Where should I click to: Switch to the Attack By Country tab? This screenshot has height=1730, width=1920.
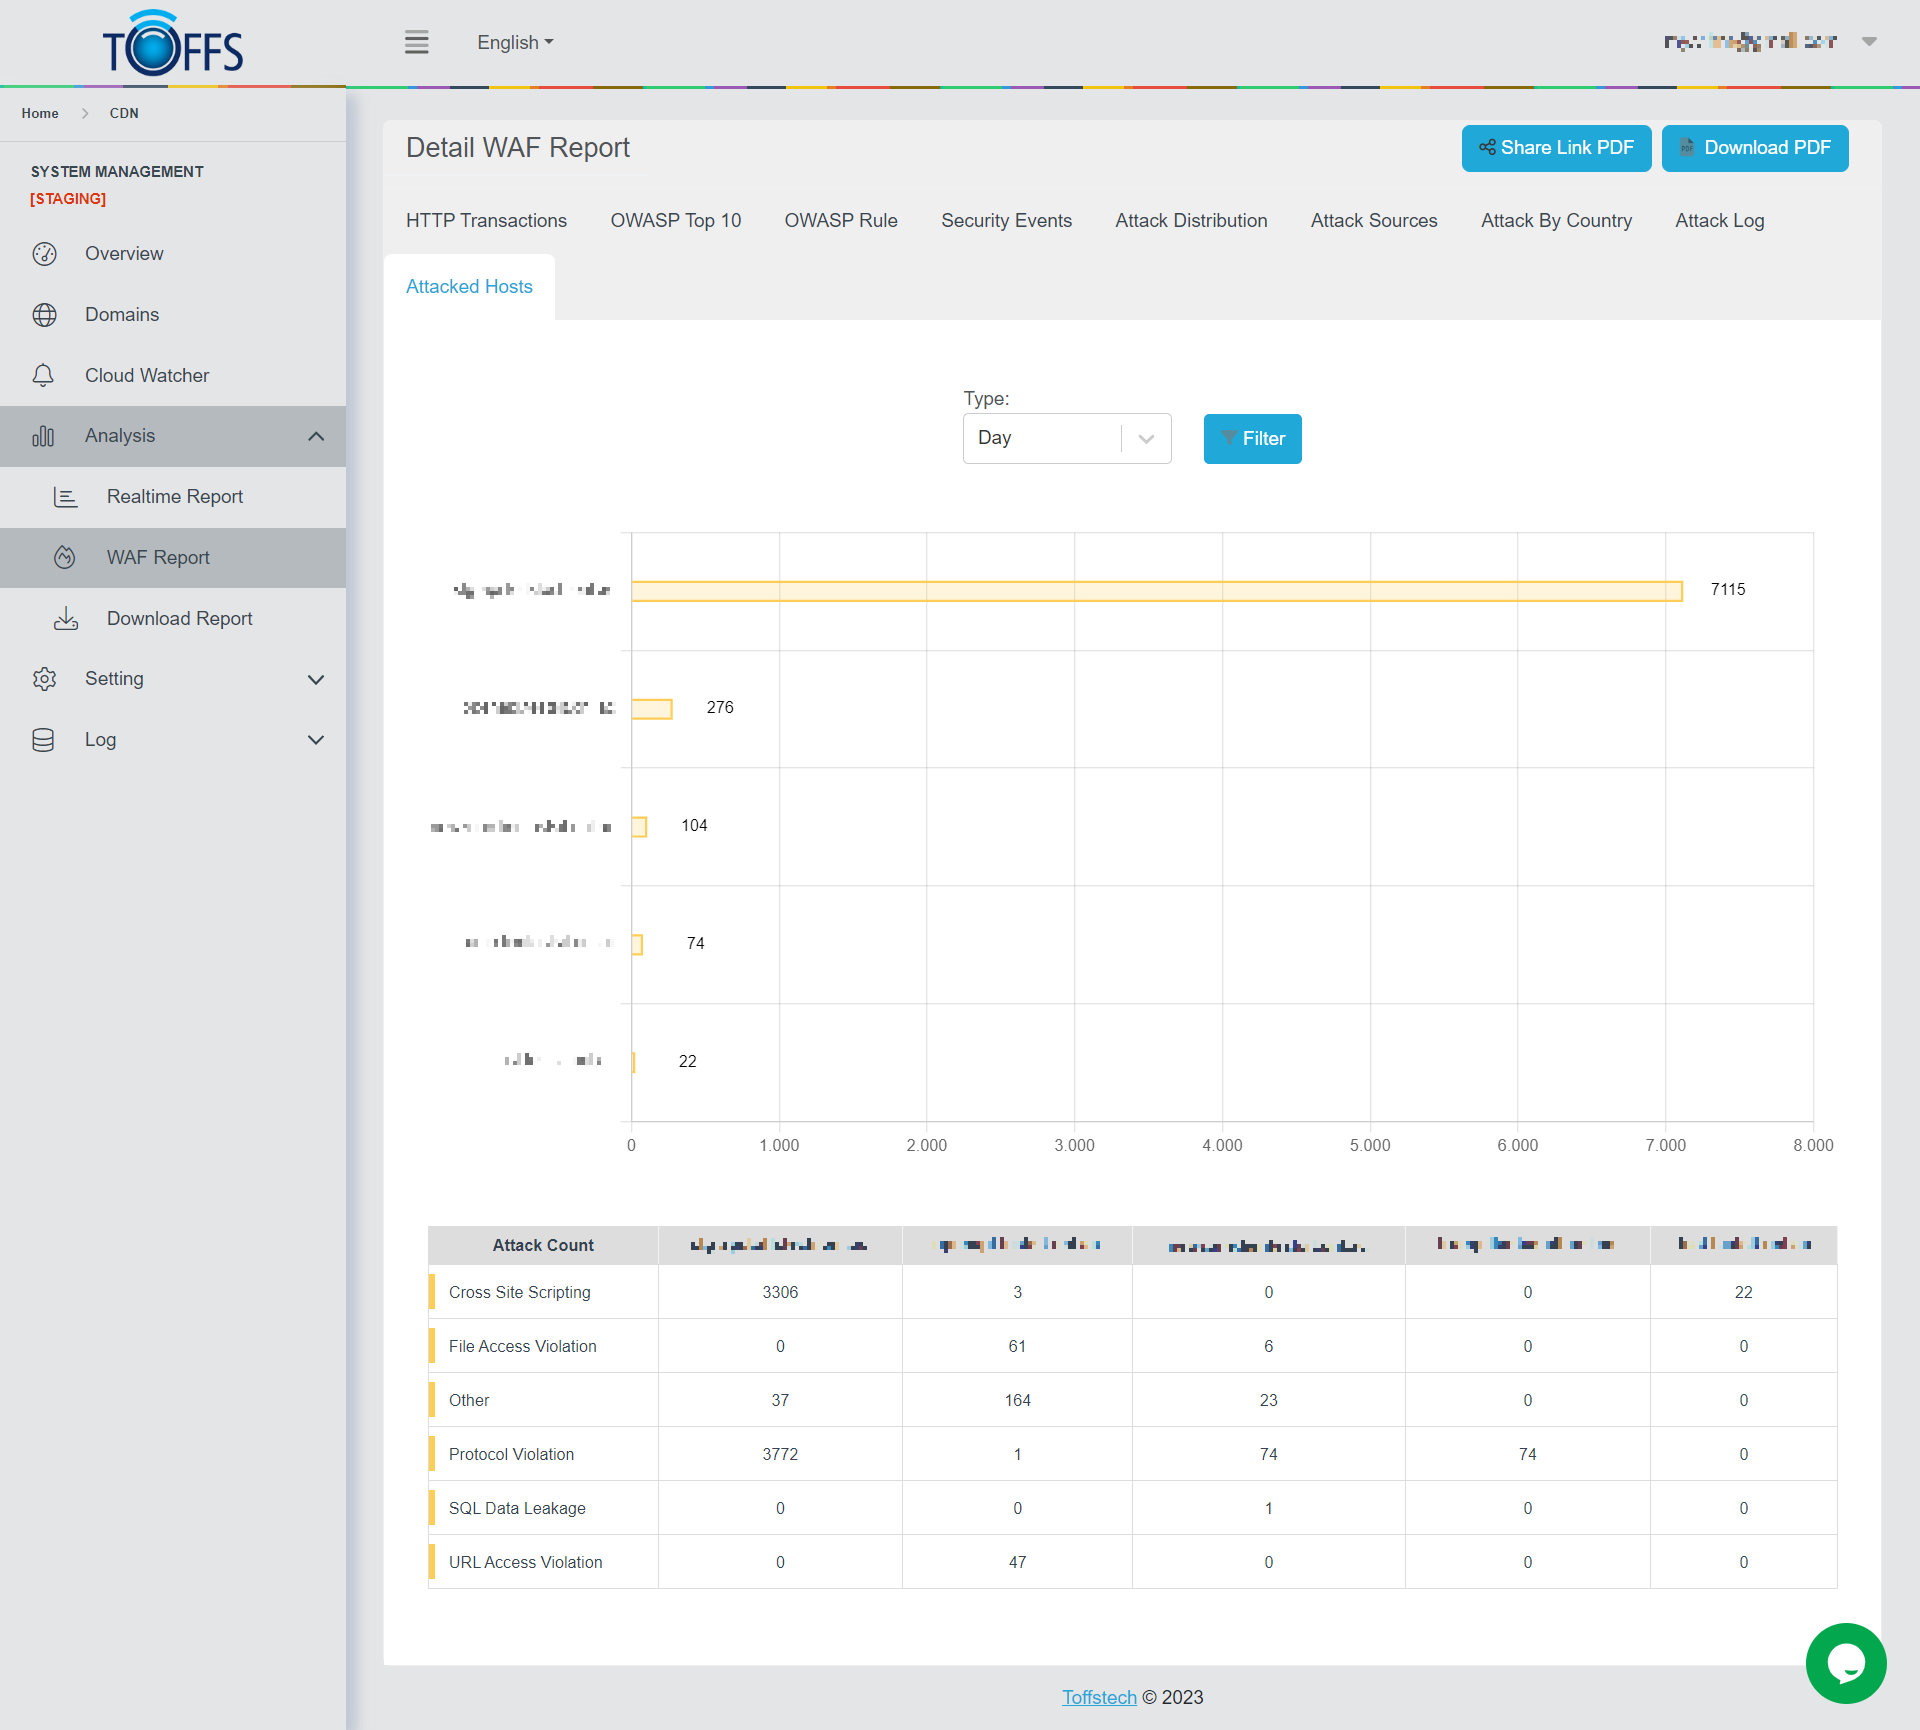(x=1556, y=220)
